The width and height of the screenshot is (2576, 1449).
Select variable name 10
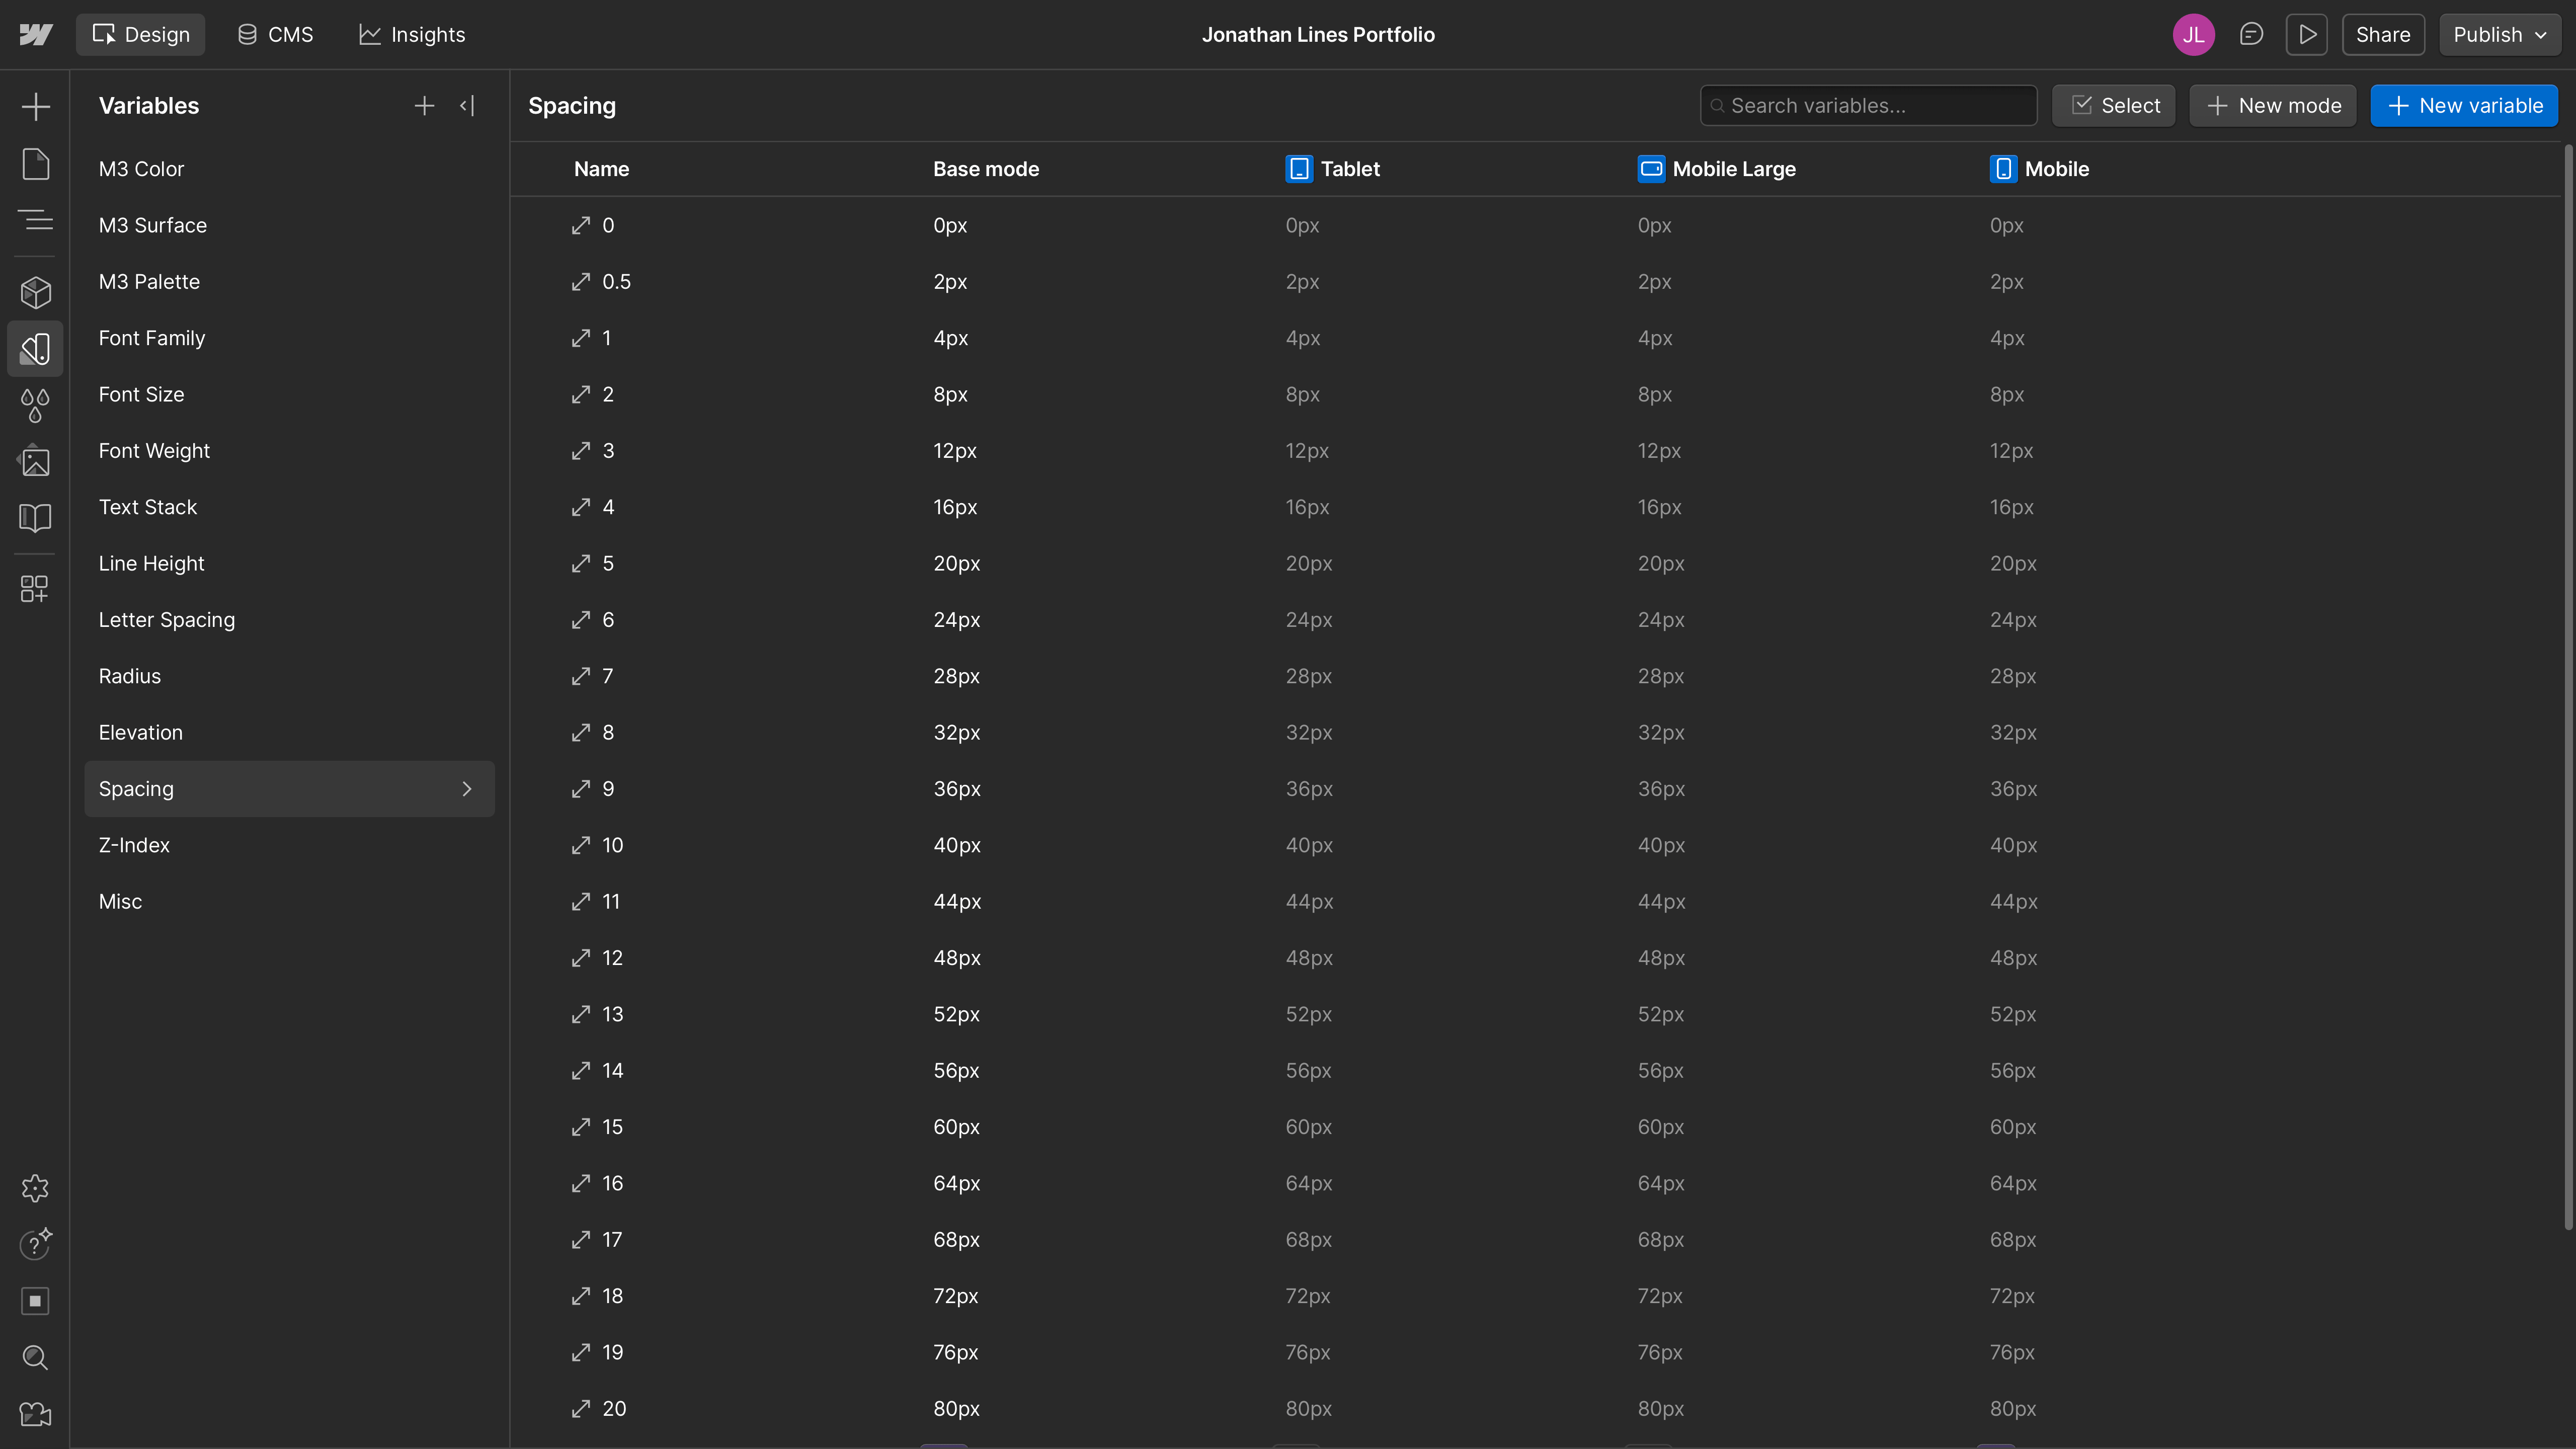click(x=612, y=845)
